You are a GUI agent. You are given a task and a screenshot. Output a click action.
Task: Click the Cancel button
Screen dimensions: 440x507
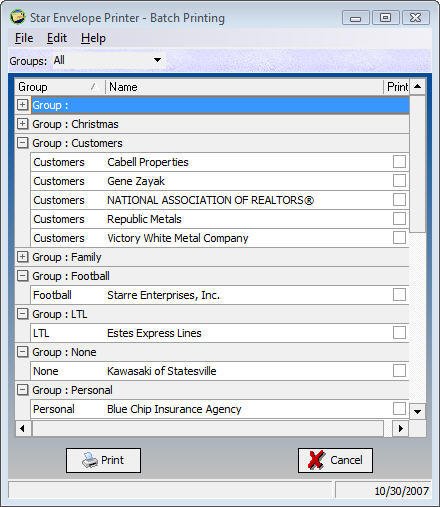[335, 460]
